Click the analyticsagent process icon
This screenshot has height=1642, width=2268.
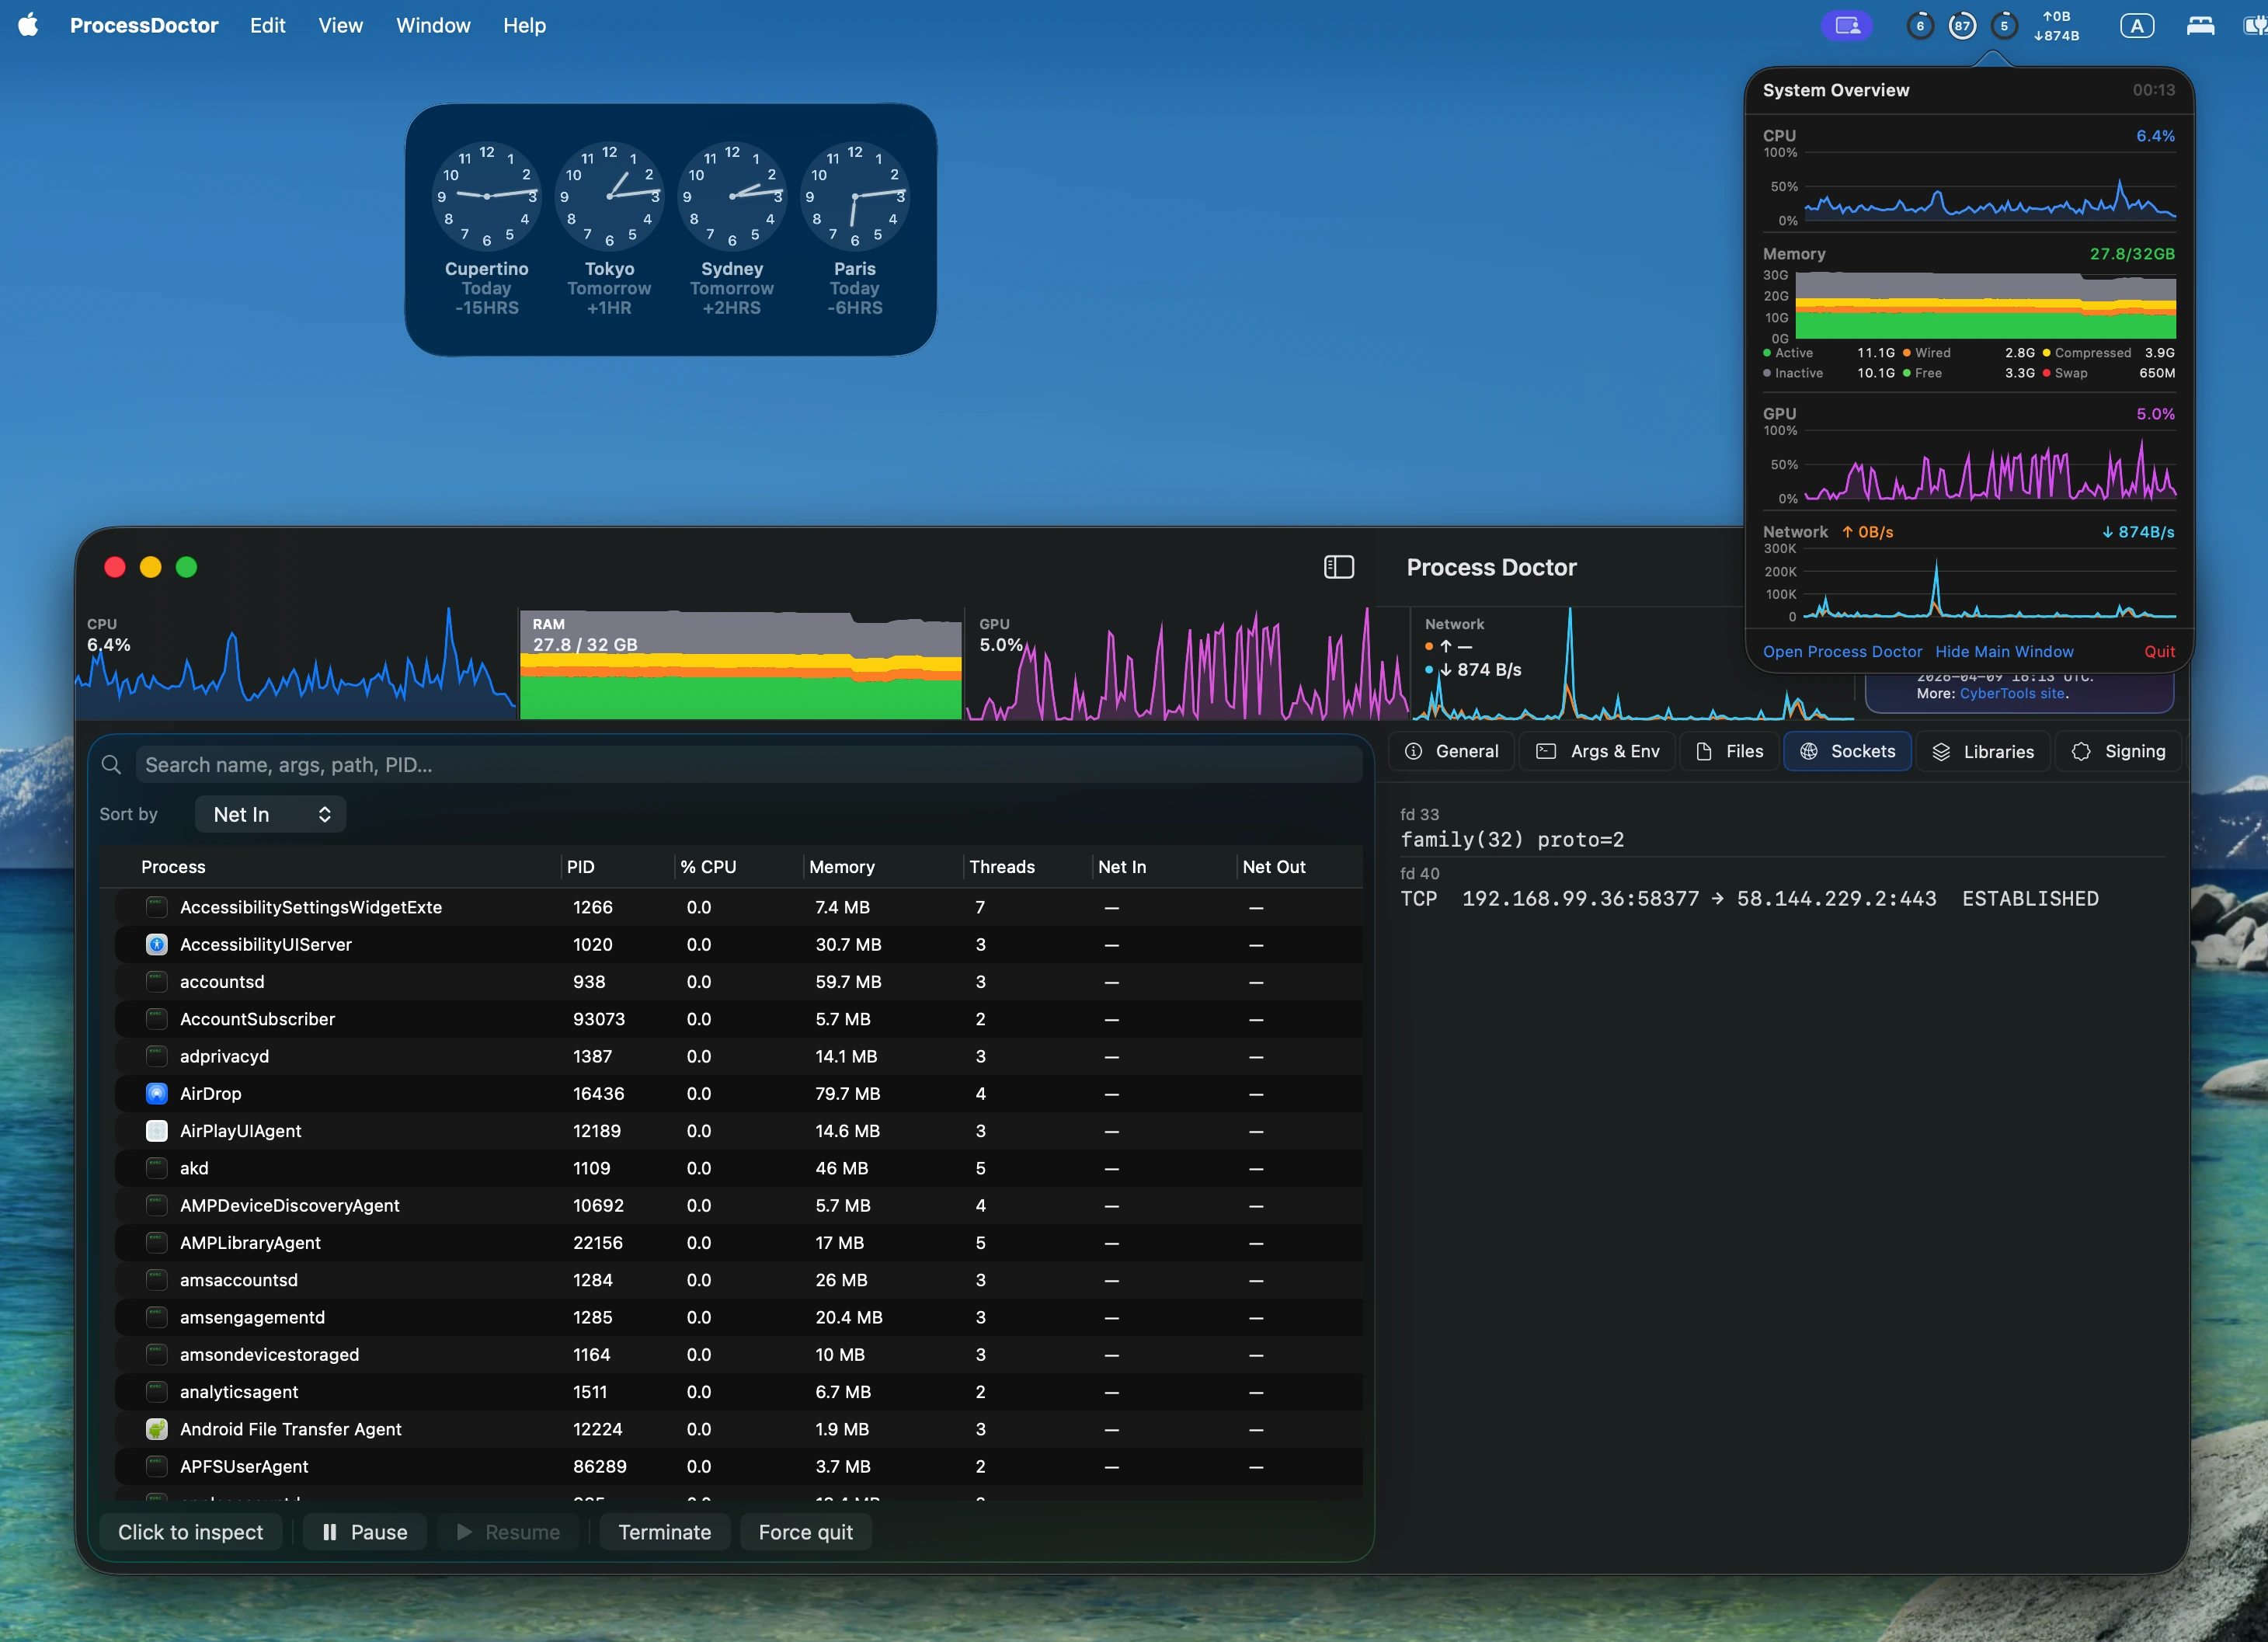(157, 1392)
